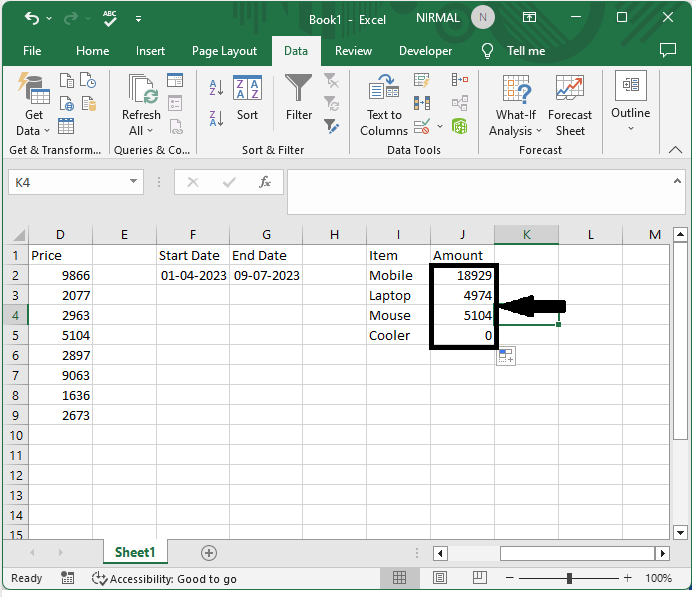The image size is (696, 597).
Task: Click the Undo arrow icon
Action: (32, 18)
